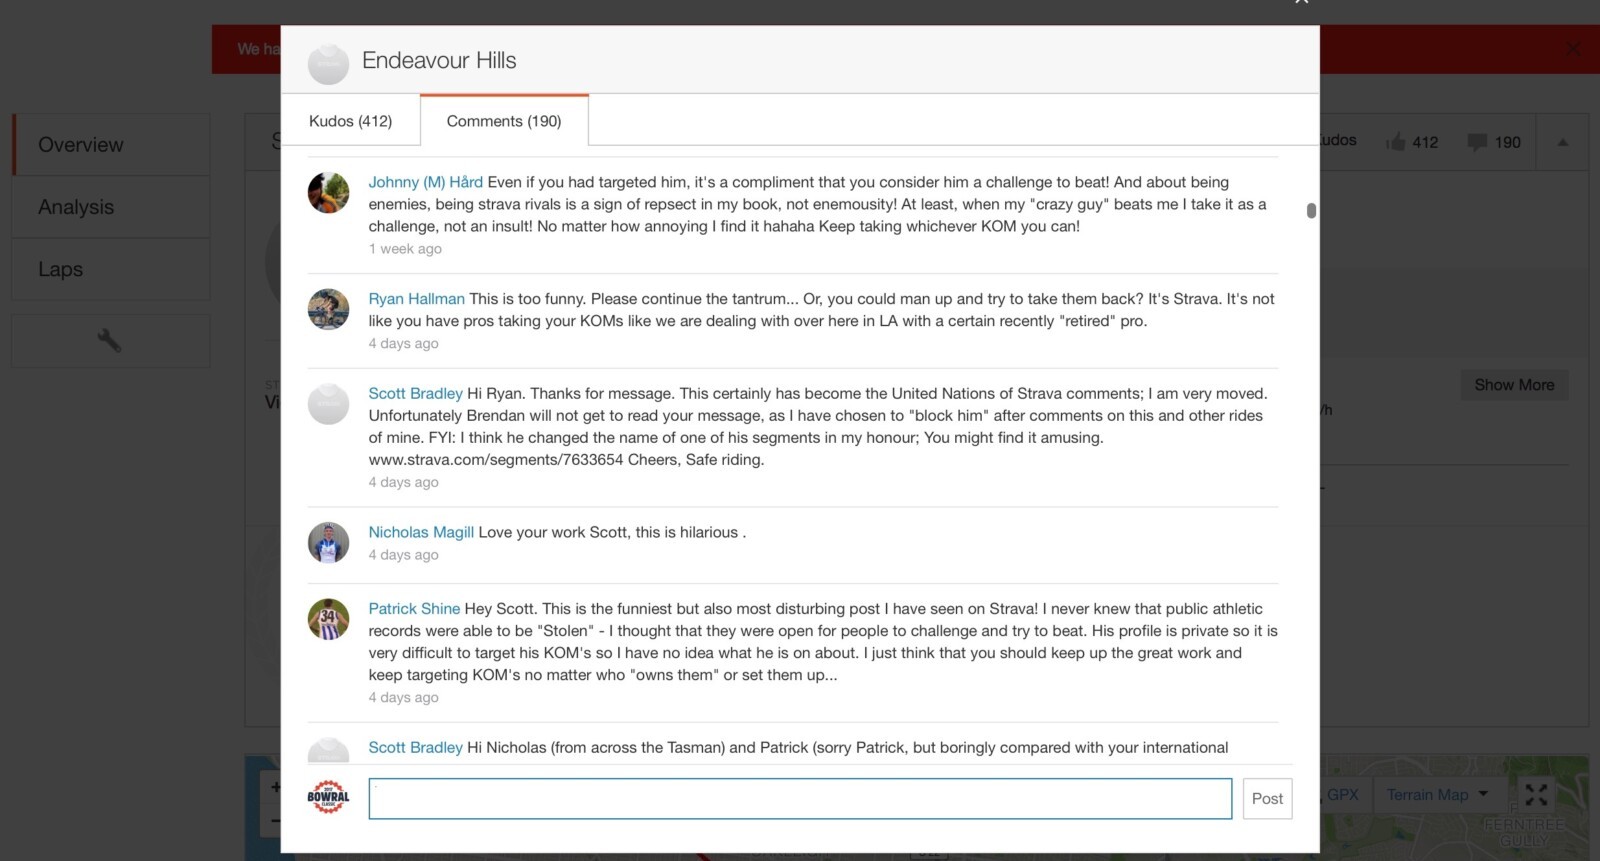Select the Comments (190) tab
1600x861 pixels.
point(504,121)
